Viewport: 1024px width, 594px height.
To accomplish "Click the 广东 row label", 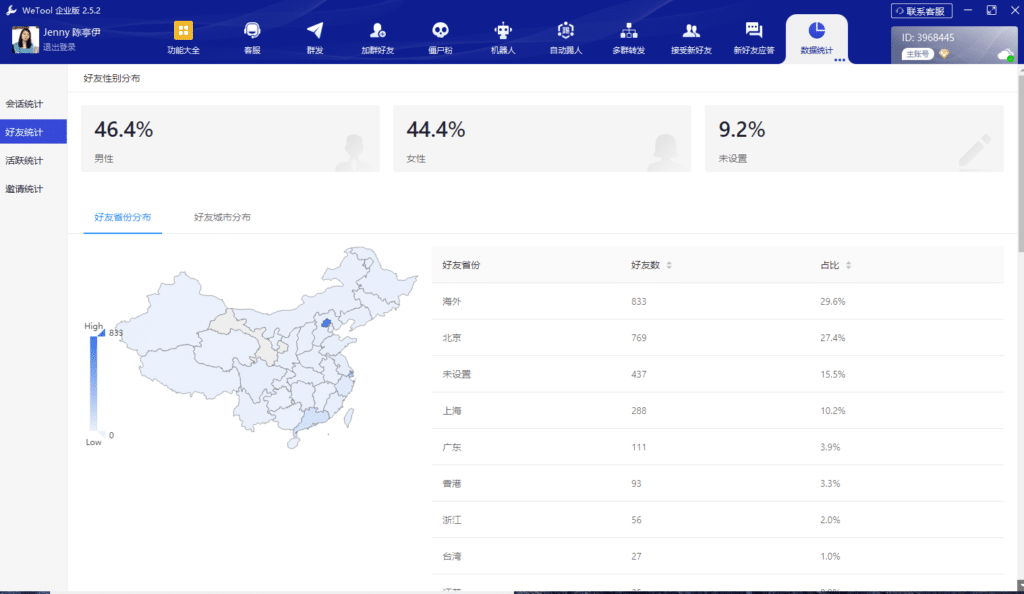I will coord(451,447).
